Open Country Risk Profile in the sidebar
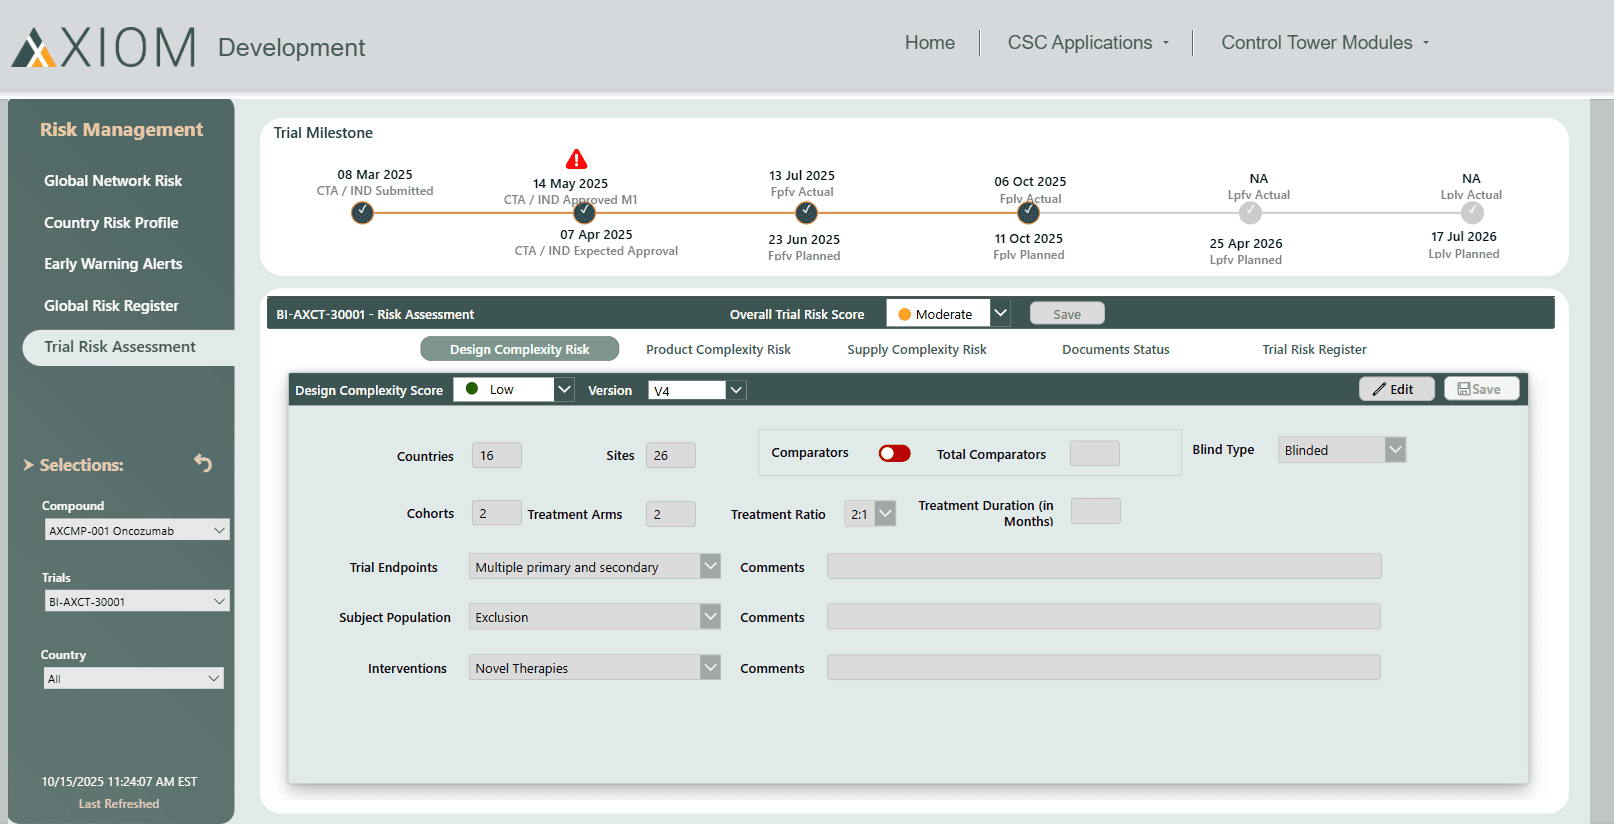 coord(111,223)
